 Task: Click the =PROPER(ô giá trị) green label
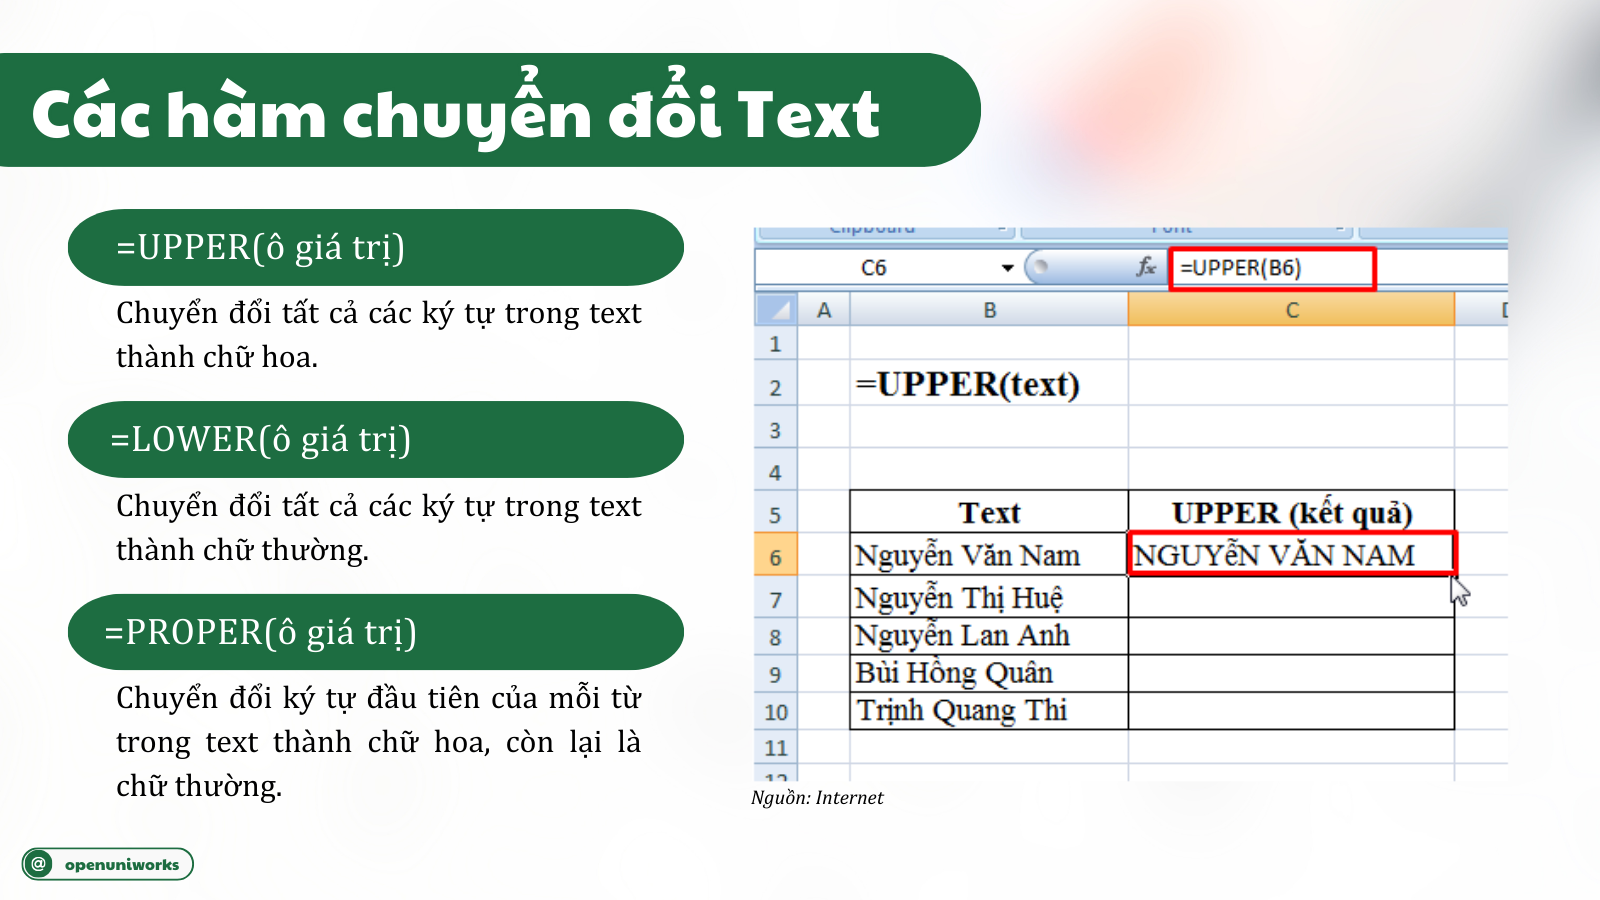[375, 633]
